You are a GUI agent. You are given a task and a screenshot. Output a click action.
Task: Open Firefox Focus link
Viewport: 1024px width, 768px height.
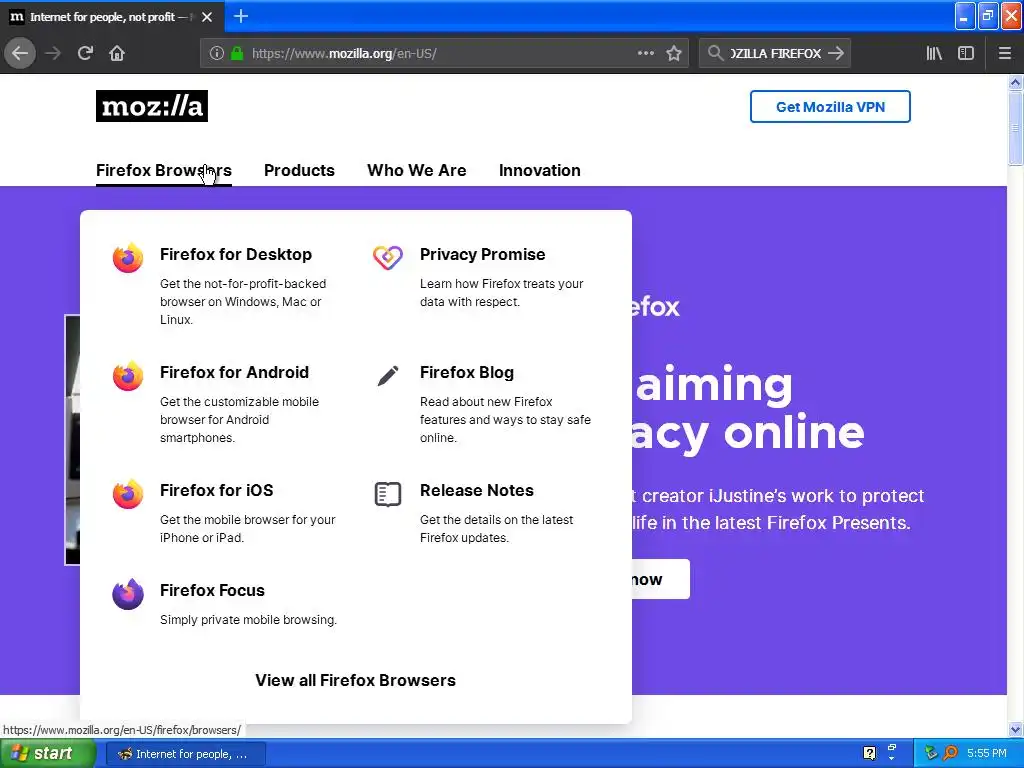212,590
